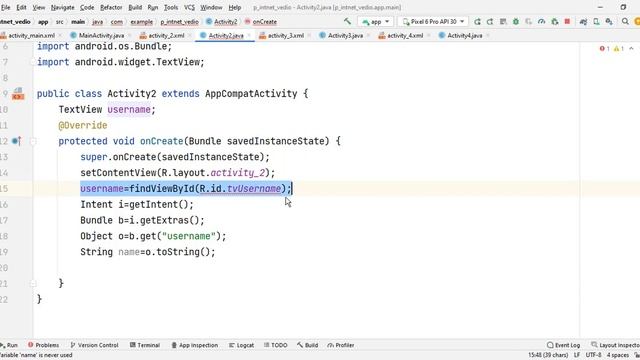Image resolution: width=640 pixels, height=360 pixels.
Task: Click the green Debug bug icon
Action: tap(516, 22)
